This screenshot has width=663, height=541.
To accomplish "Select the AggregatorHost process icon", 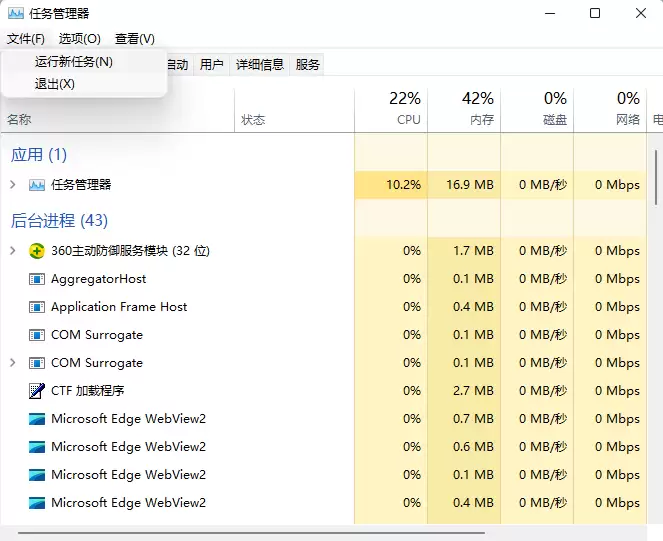I will pos(37,279).
